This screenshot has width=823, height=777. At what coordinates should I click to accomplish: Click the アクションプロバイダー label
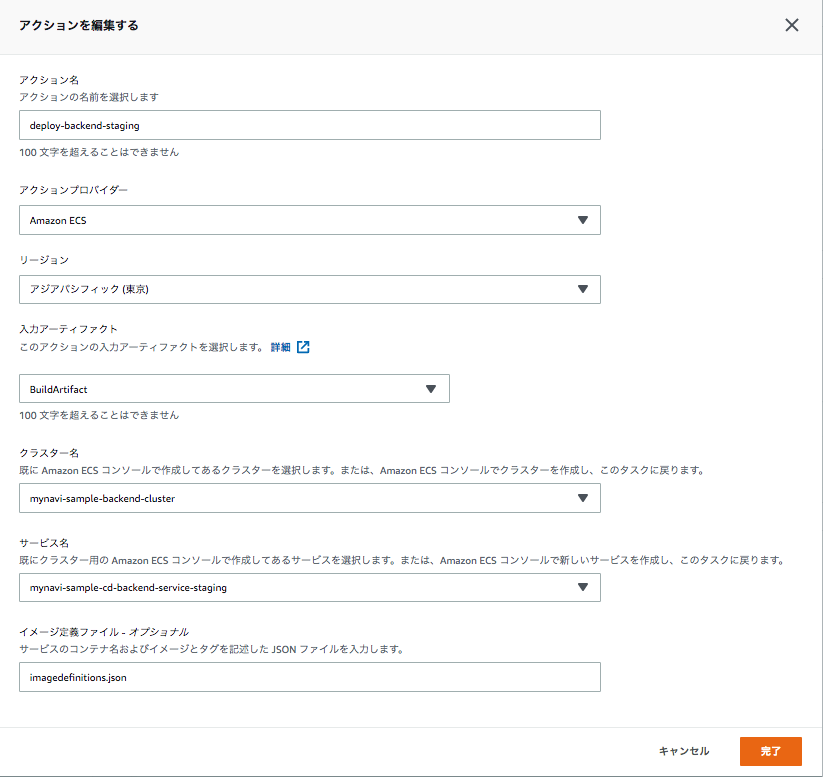click(x=73, y=190)
